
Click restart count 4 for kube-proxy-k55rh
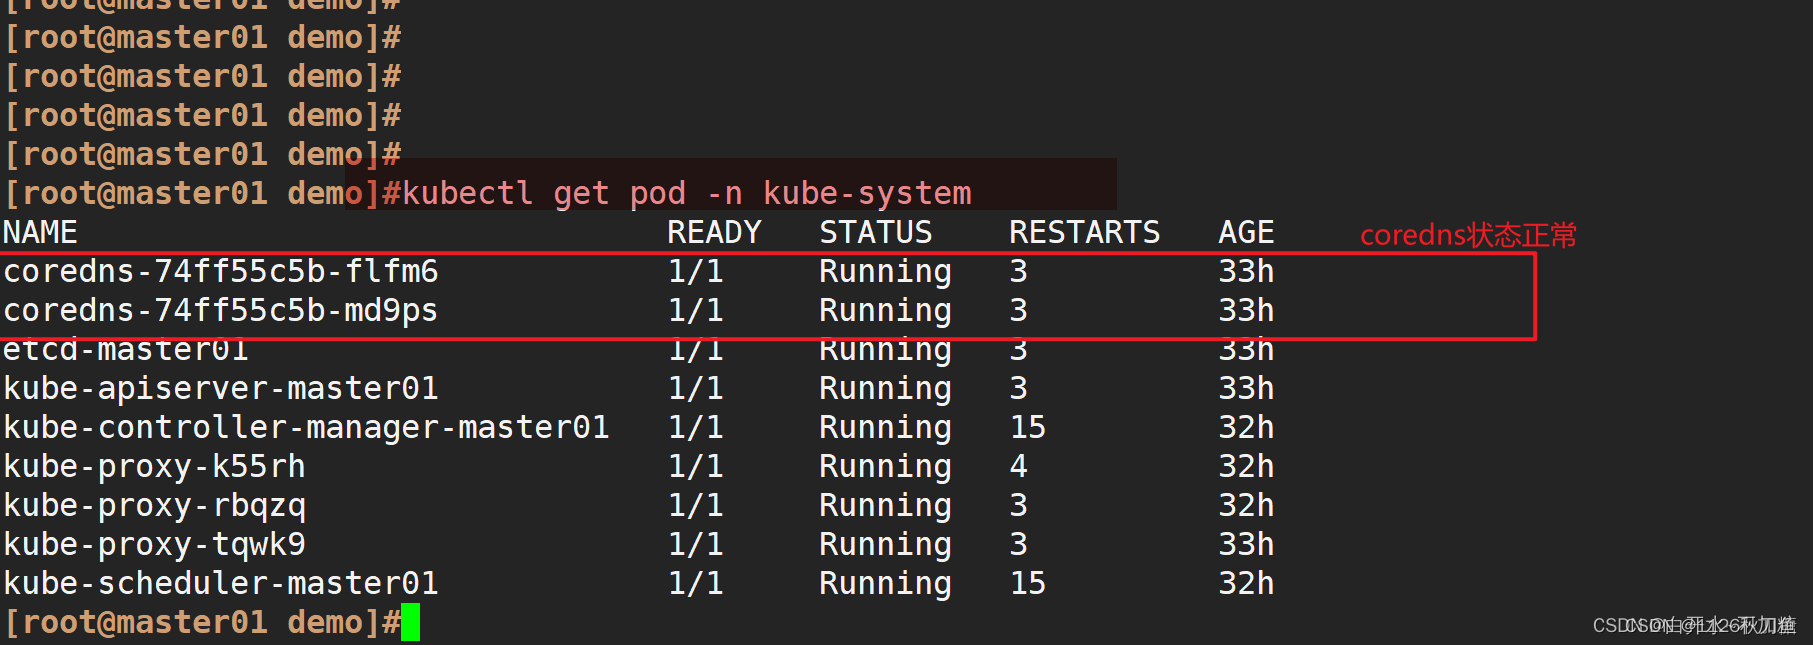point(1018,466)
